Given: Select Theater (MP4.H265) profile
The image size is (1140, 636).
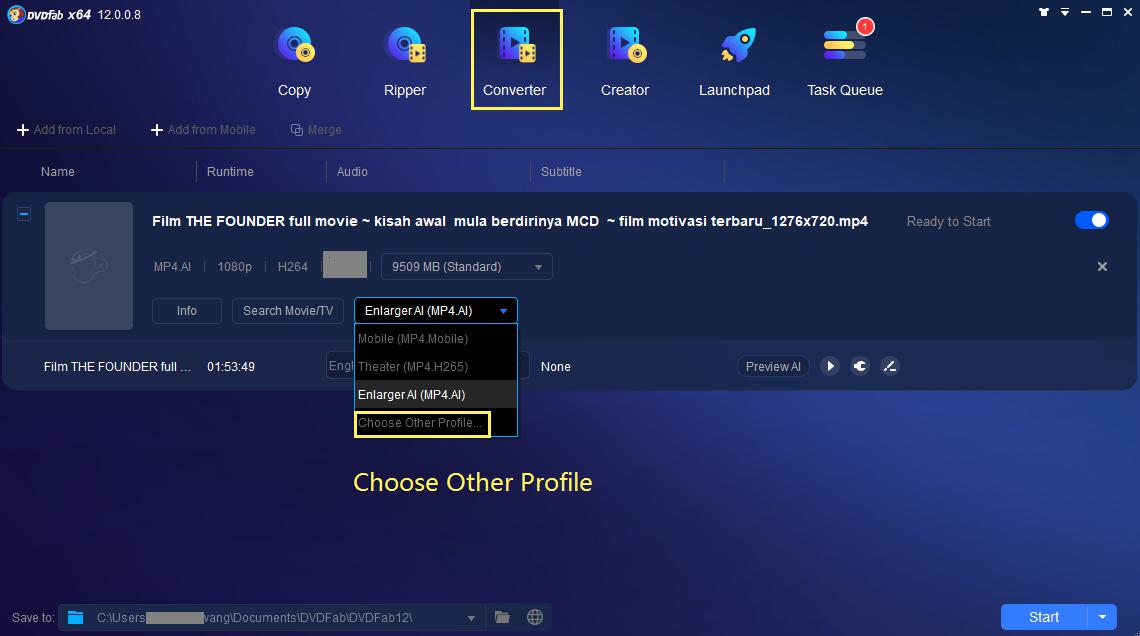Looking at the screenshot, I should (x=412, y=367).
